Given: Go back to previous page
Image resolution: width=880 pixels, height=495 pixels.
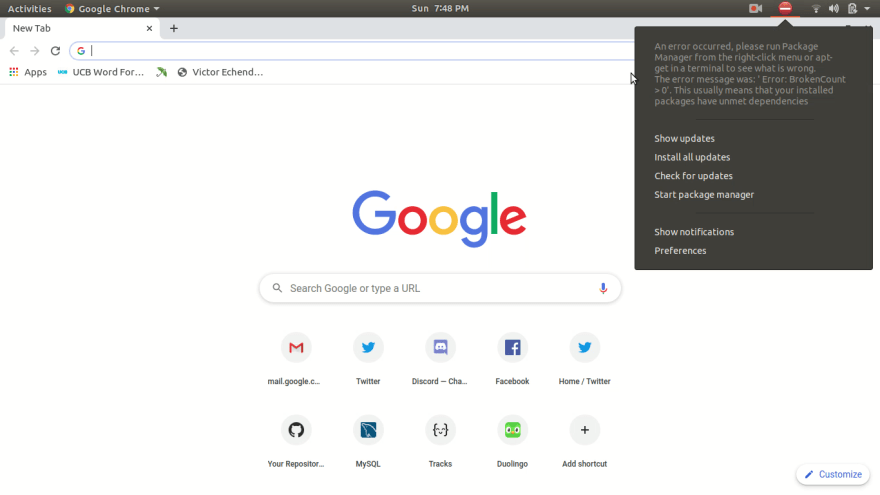Looking at the screenshot, I should pos(14,51).
